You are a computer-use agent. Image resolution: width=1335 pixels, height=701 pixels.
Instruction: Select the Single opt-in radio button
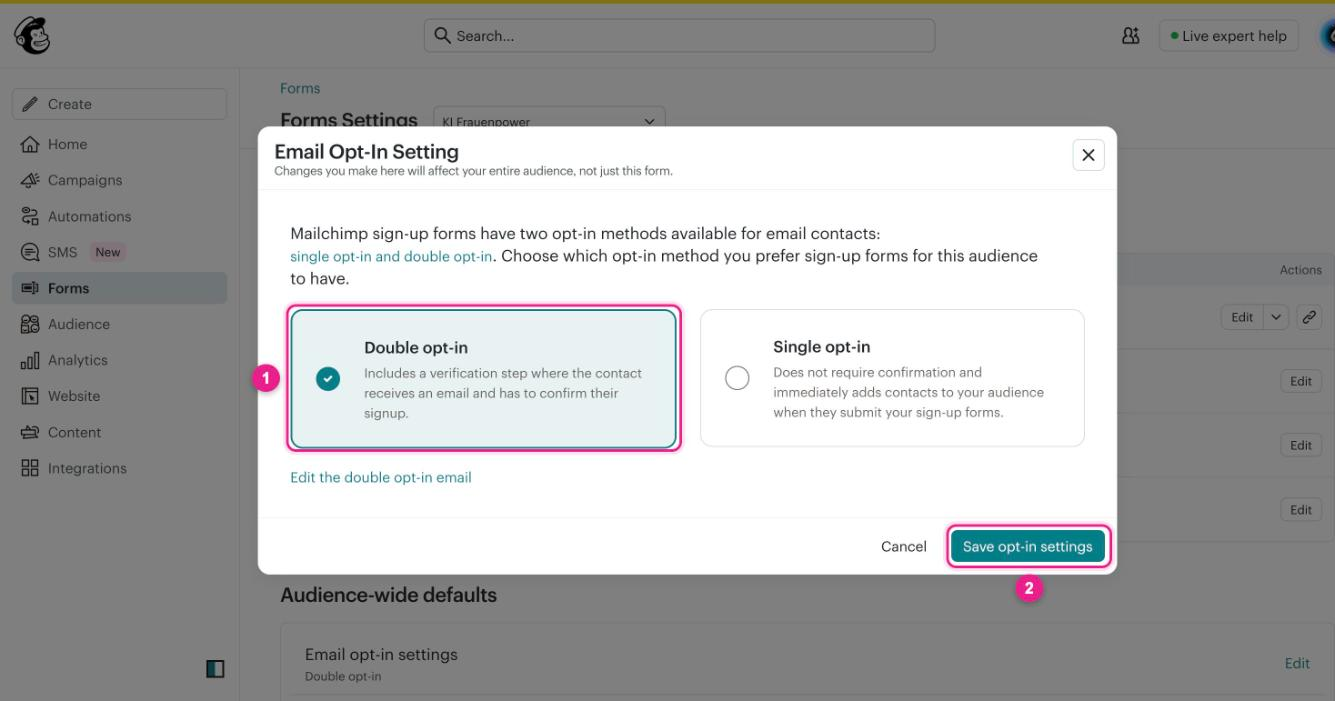click(737, 378)
